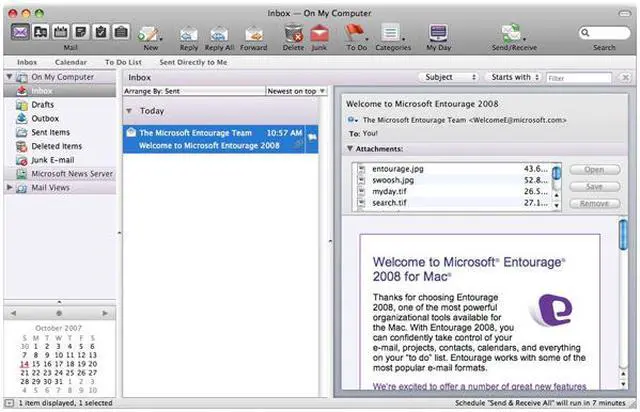Image resolution: width=640 pixels, height=412 pixels.
Task: Open the Address Book view icon
Action: tap(40, 32)
